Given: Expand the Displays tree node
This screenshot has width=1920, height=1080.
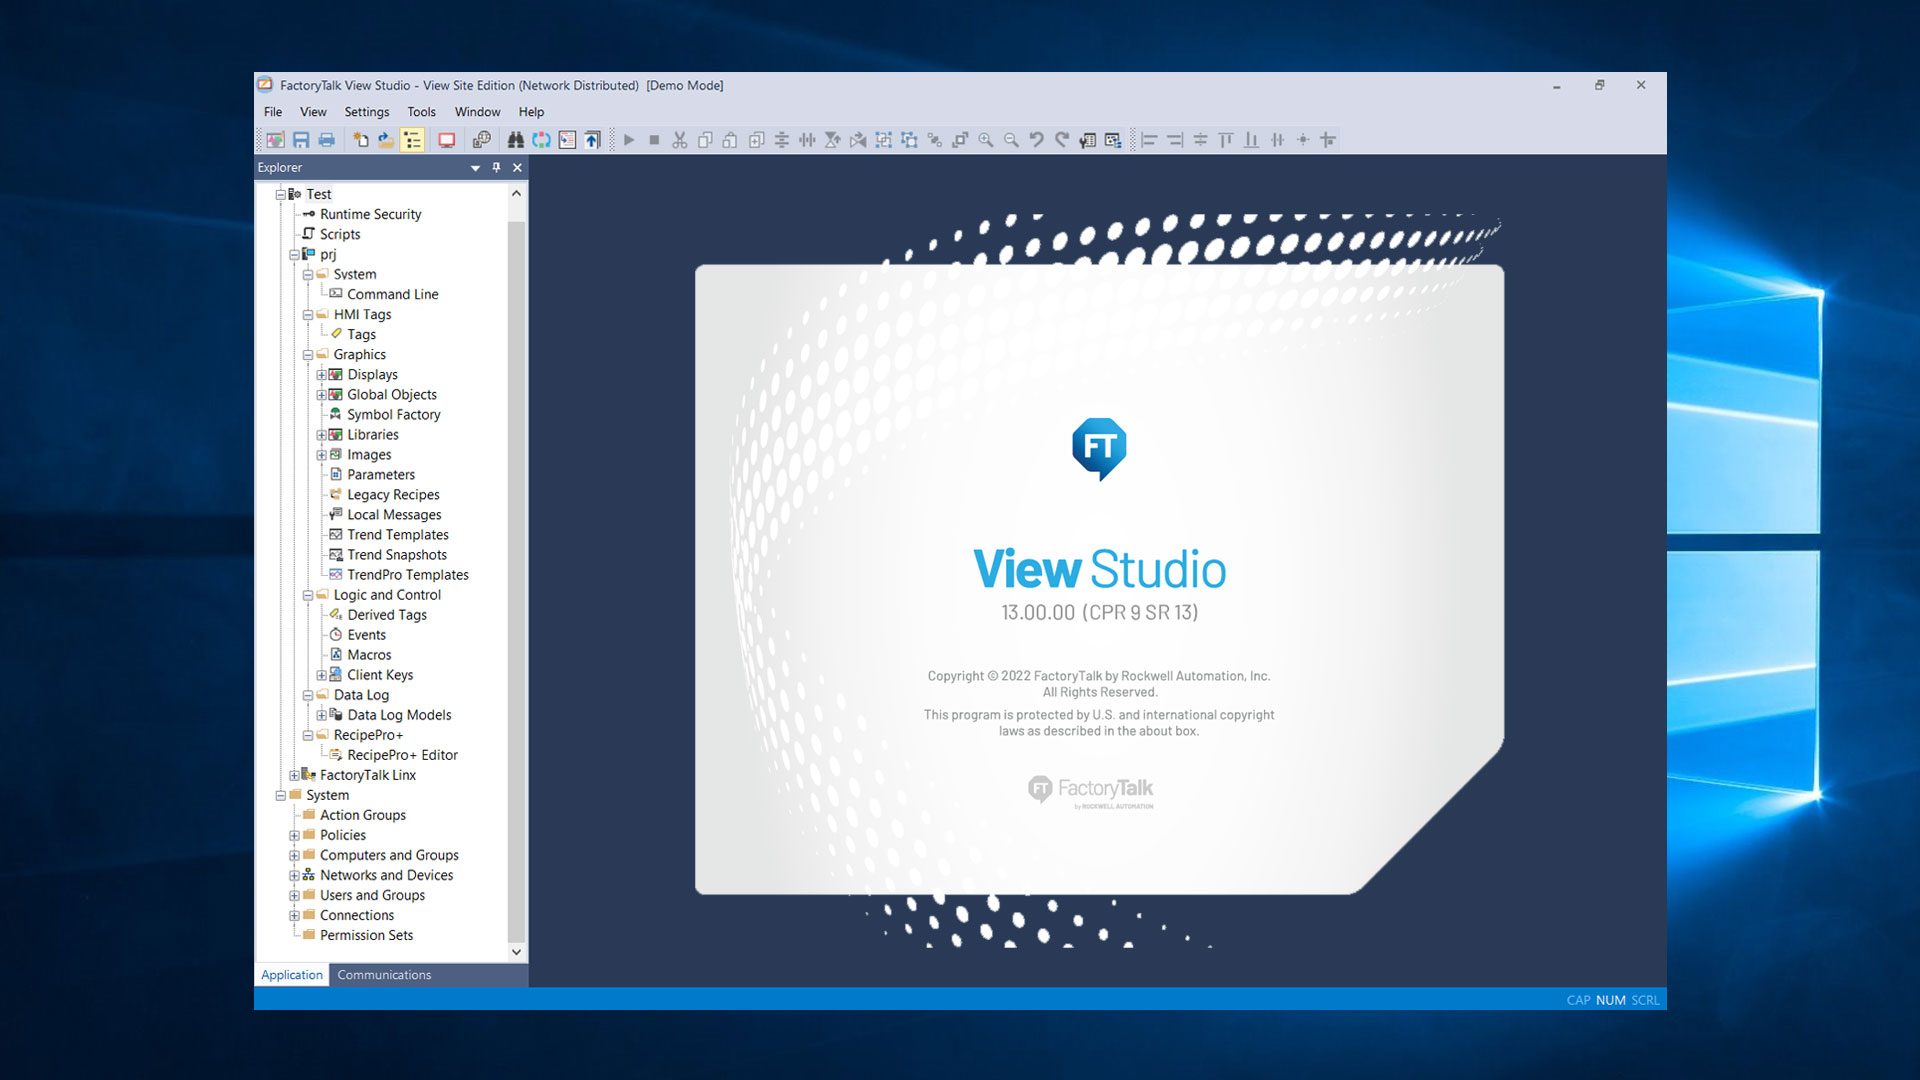Looking at the screenshot, I should click(x=321, y=374).
